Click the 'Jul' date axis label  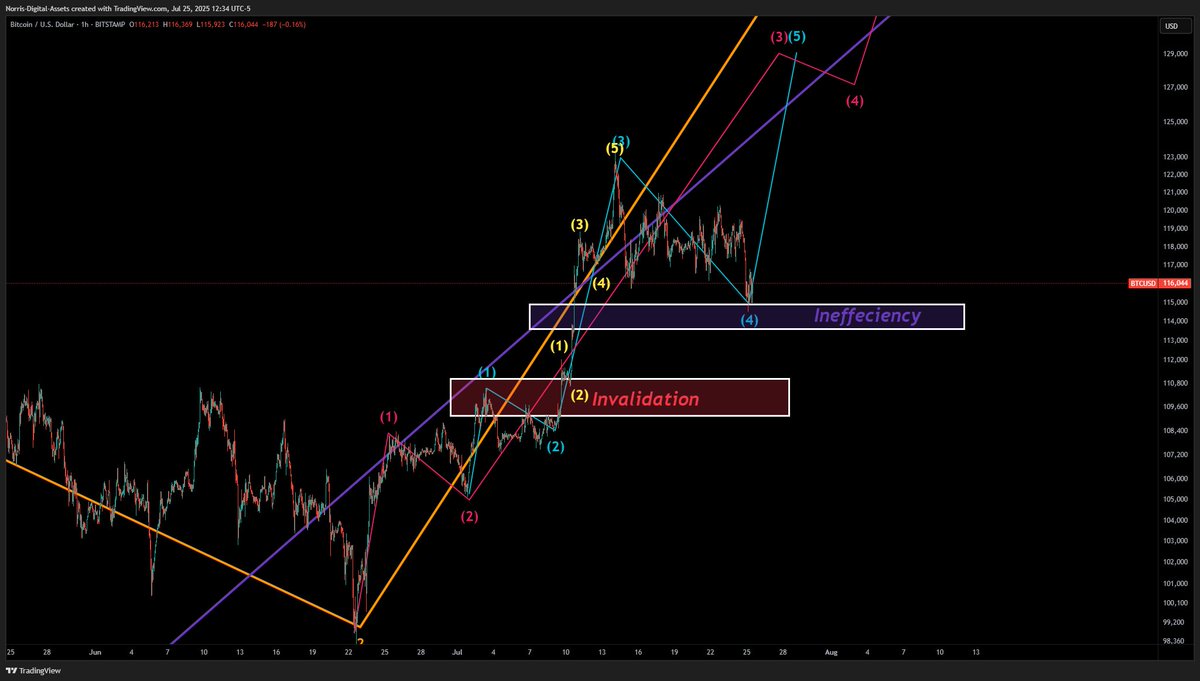coord(456,652)
